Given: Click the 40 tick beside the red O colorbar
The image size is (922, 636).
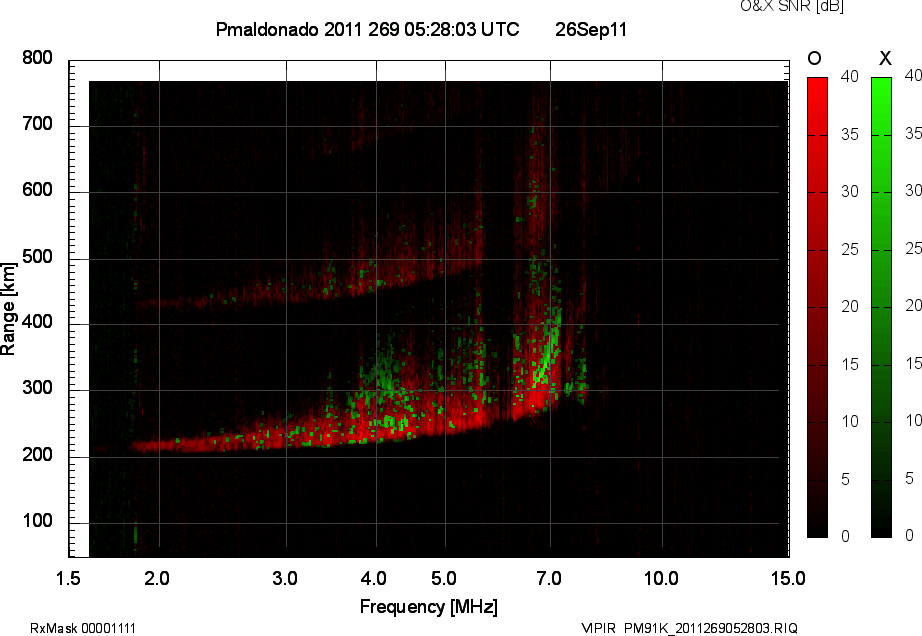Looking at the screenshot, I should point(850,76).
